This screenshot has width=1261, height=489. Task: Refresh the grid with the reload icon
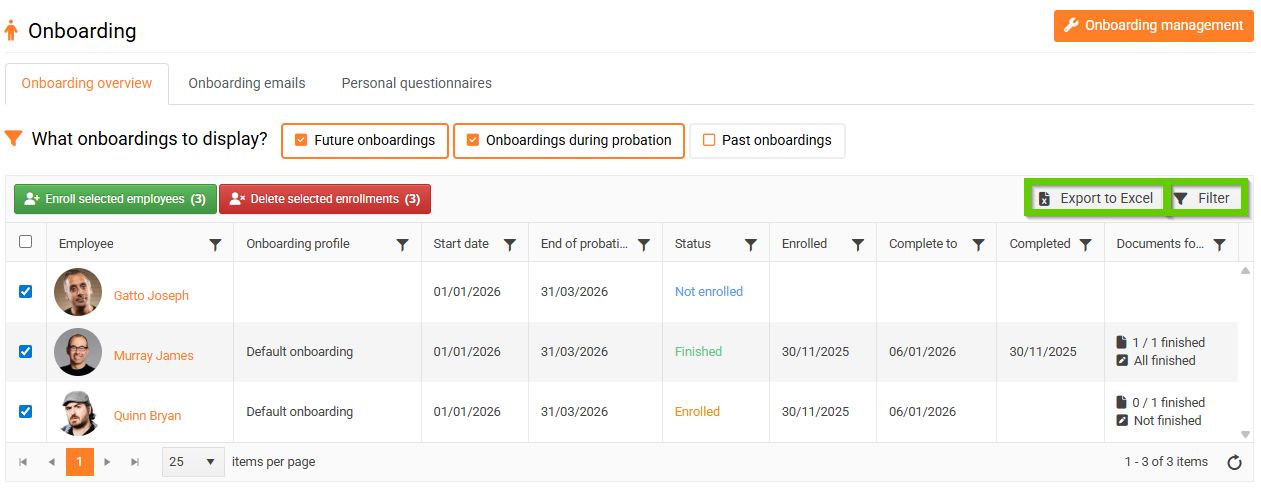[x=1234, y=462]
